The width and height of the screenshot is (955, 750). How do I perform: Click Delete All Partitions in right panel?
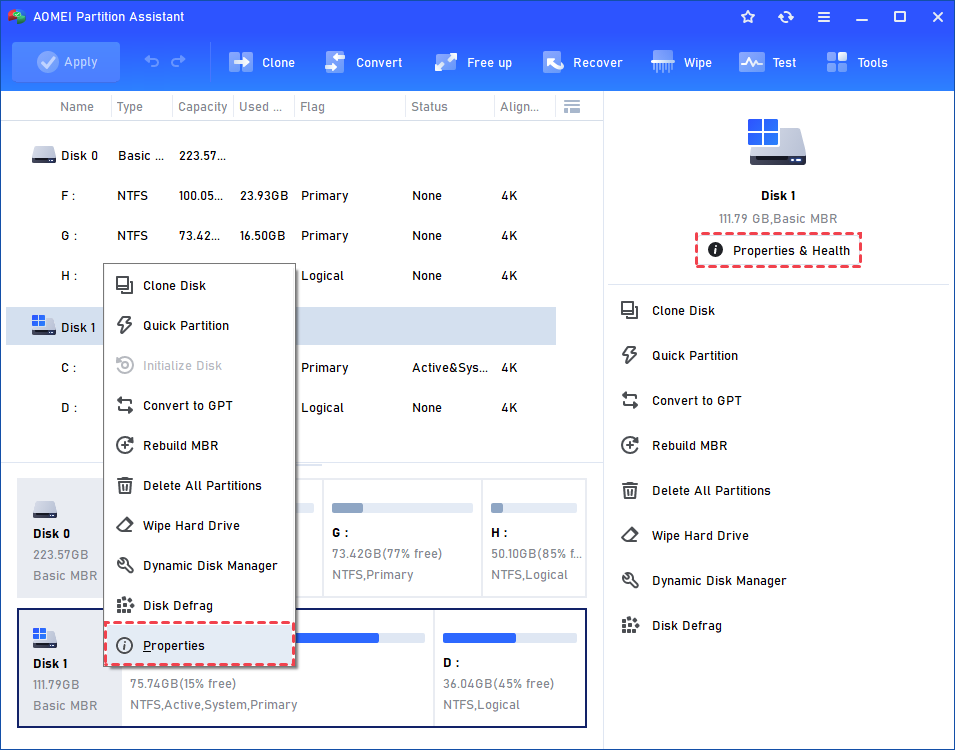[711, 491]
